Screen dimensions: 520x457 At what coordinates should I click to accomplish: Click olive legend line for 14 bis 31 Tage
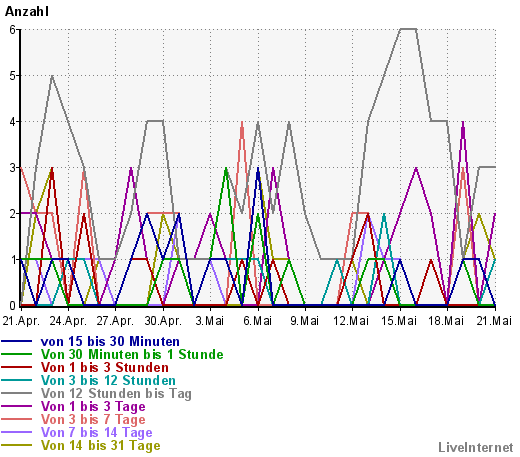[x=17, y=445]
